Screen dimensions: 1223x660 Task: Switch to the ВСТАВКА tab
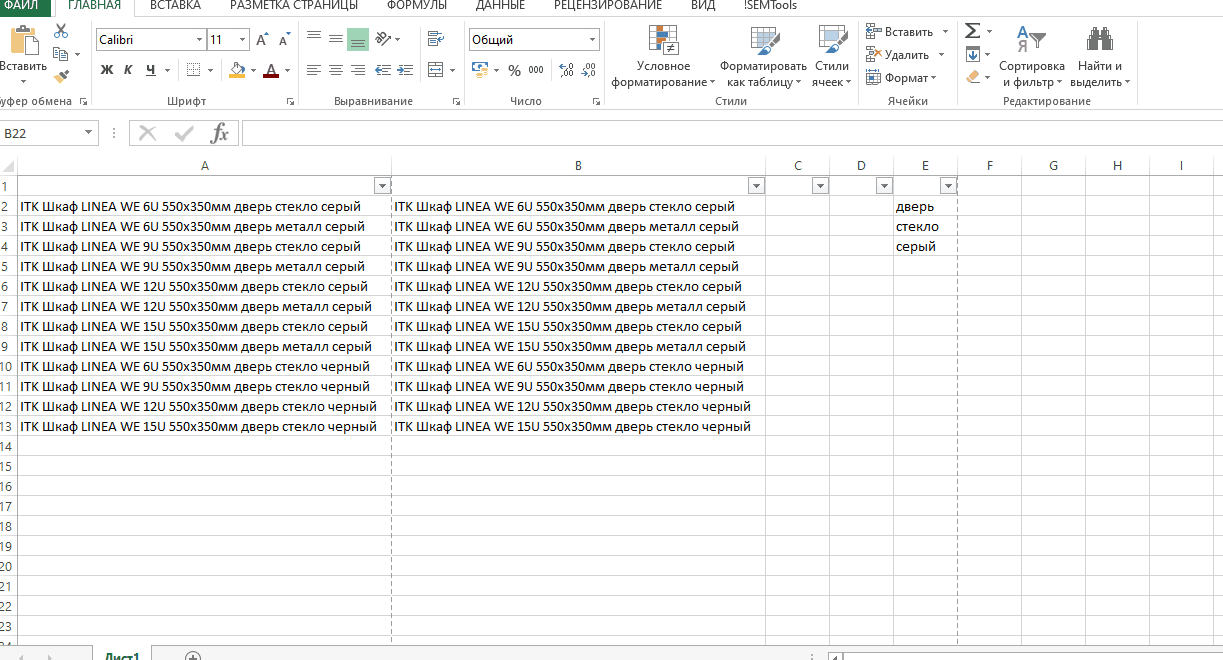click(175, 6)
